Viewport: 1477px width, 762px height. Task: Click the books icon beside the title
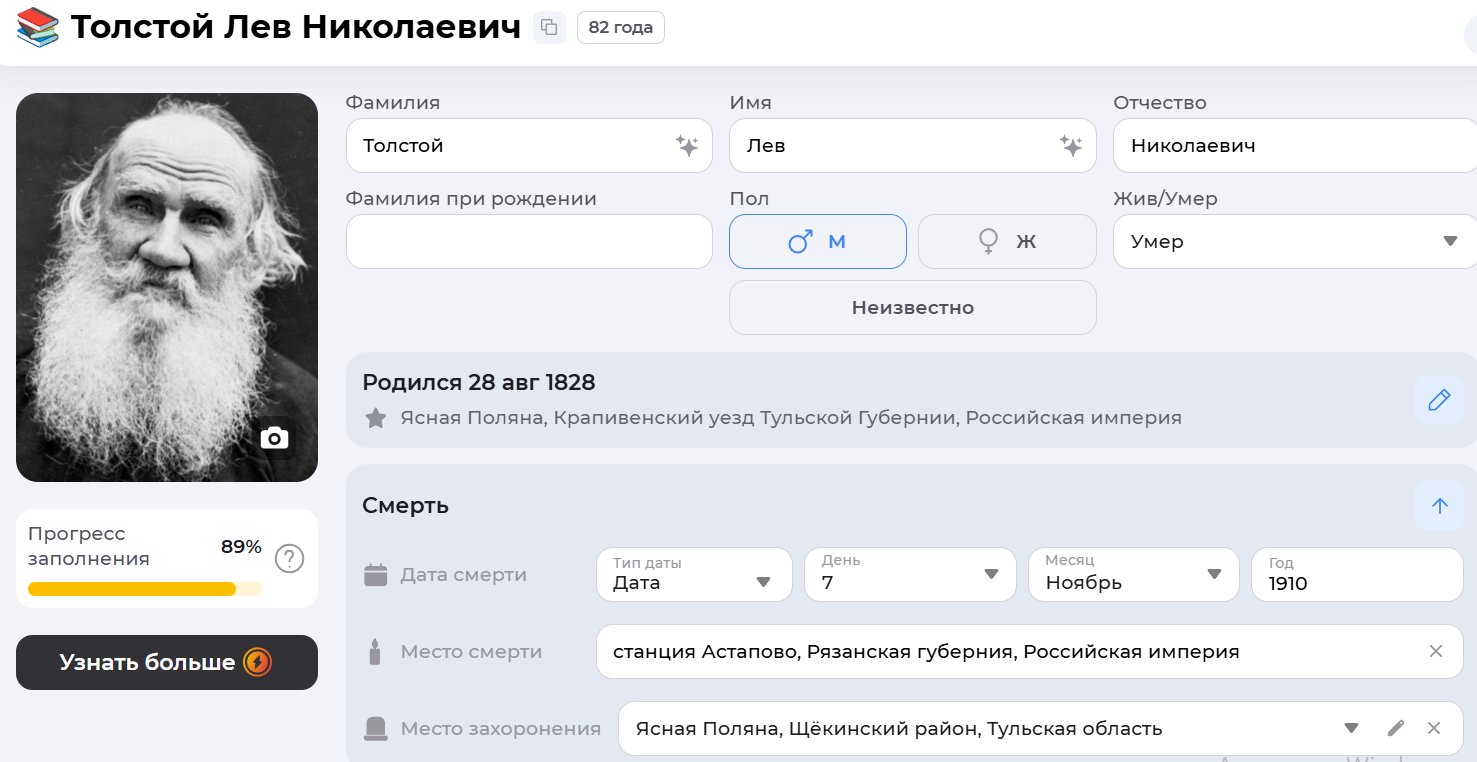38,27
